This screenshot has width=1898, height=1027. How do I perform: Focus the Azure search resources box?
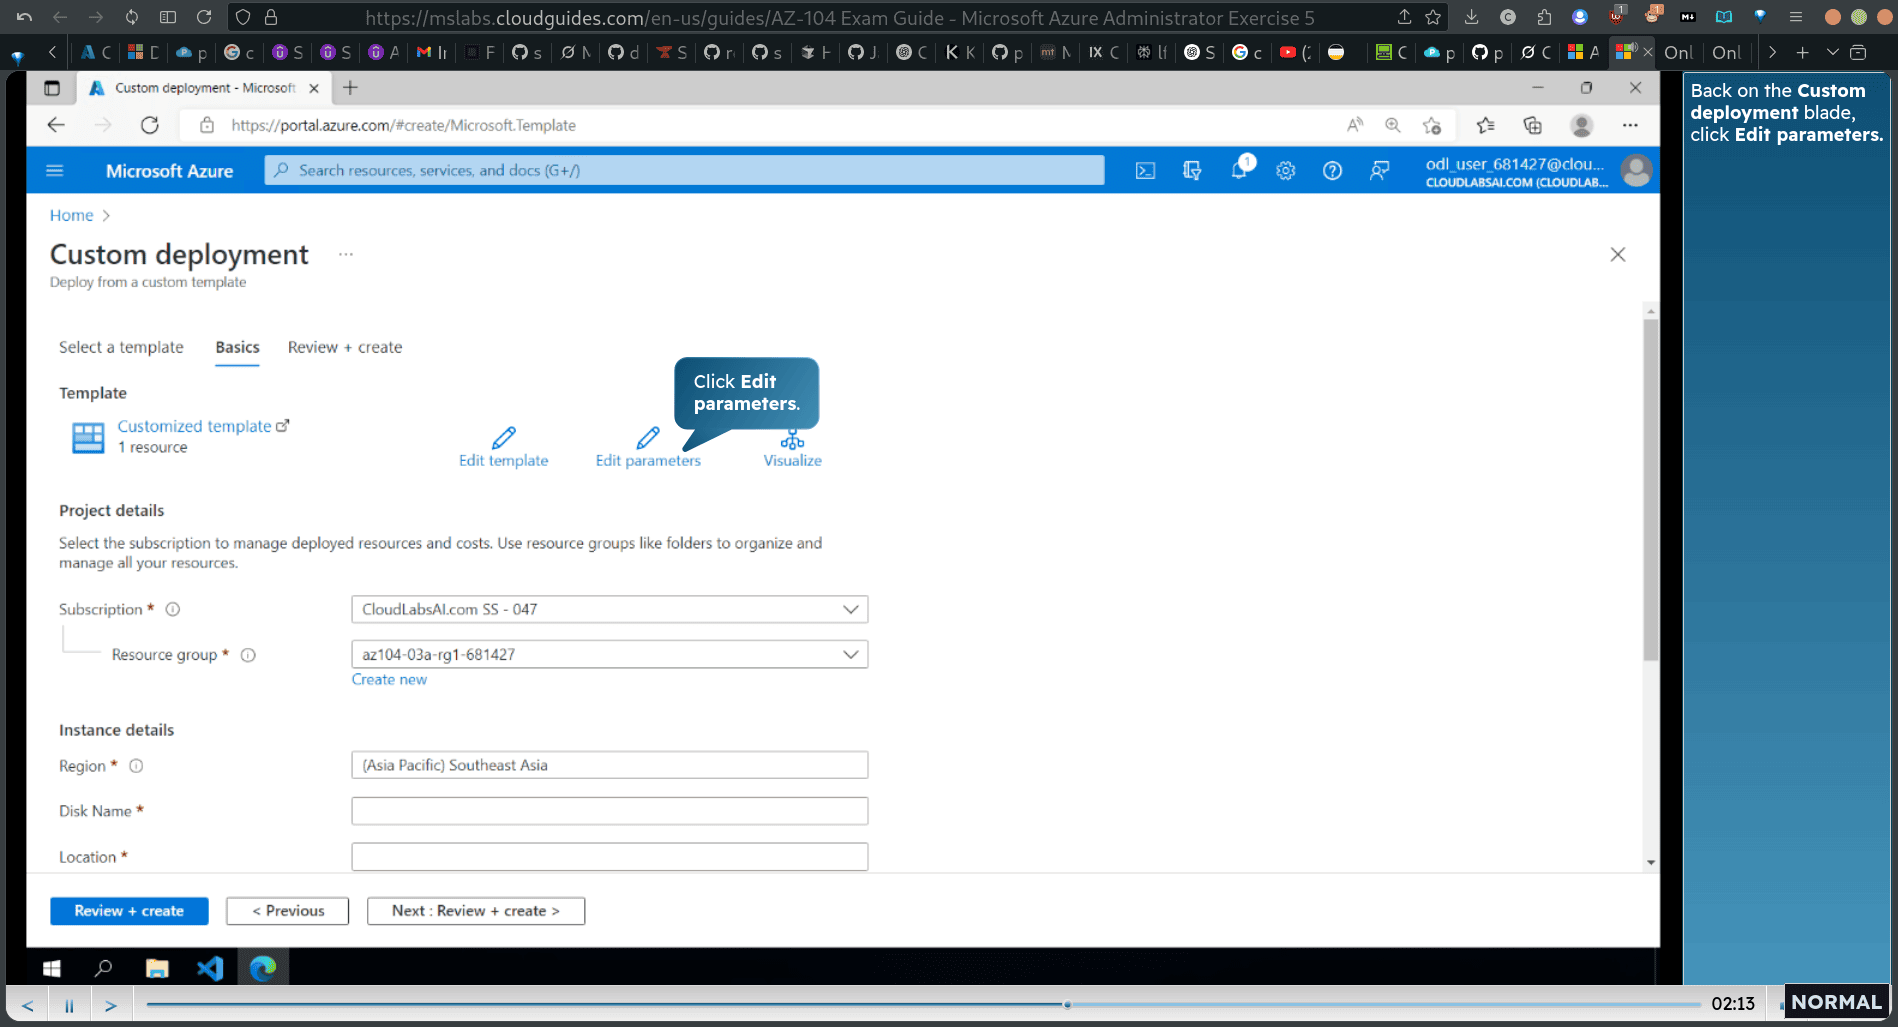coord(684,170)
